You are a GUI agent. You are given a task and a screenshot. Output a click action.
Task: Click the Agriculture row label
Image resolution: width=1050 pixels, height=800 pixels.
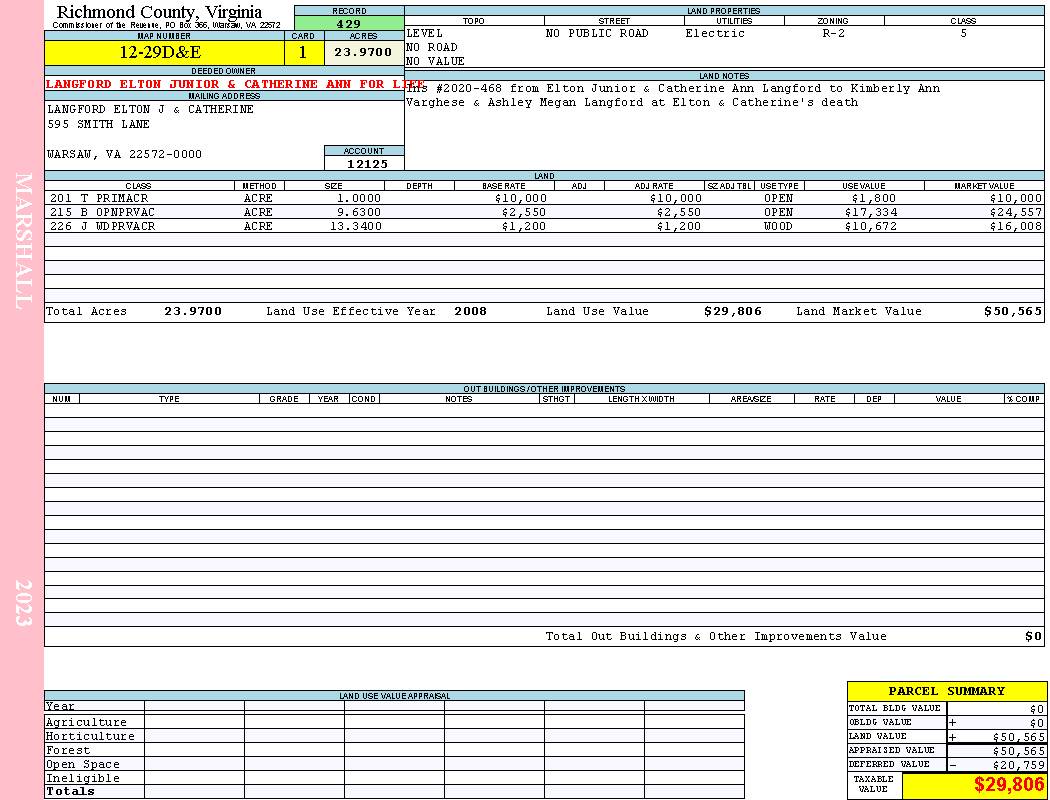[86, 722]
